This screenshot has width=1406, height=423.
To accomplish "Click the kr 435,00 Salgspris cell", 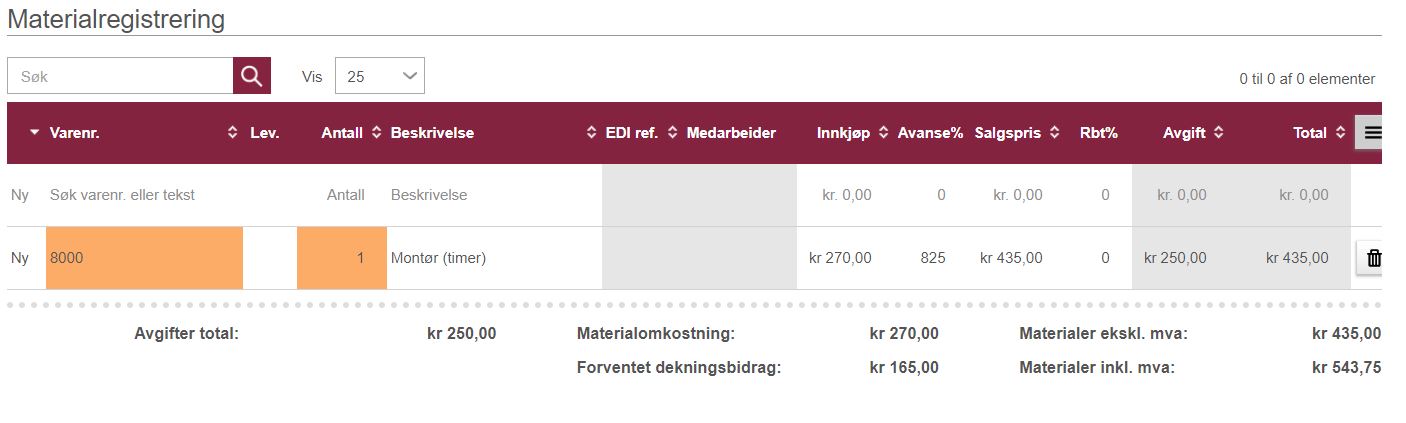I will pos(1011,258).
